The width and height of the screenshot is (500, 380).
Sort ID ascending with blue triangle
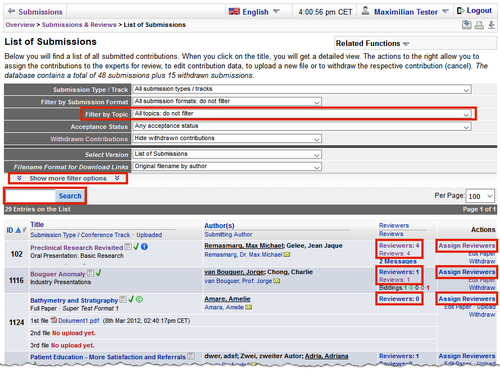(18, 230)
